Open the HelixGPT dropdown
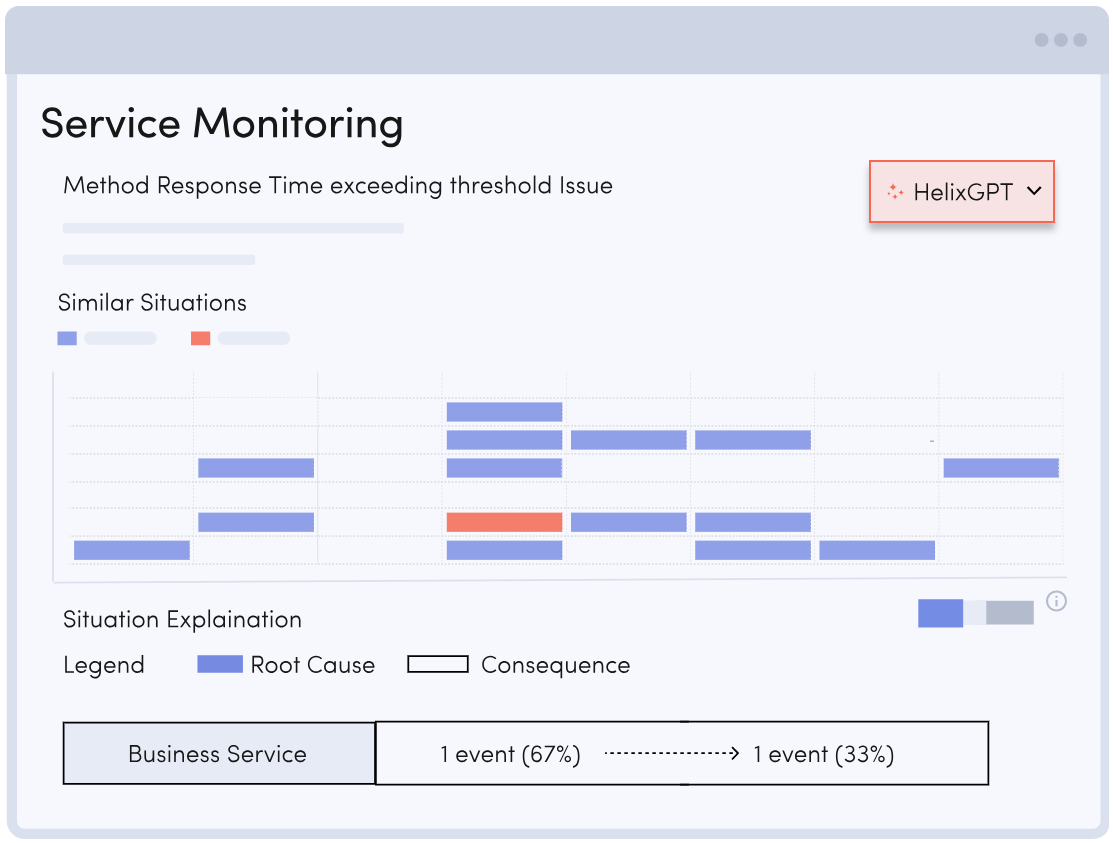Image resolution: width=1113 pixels, height=843 pixels. click(962, 192)
